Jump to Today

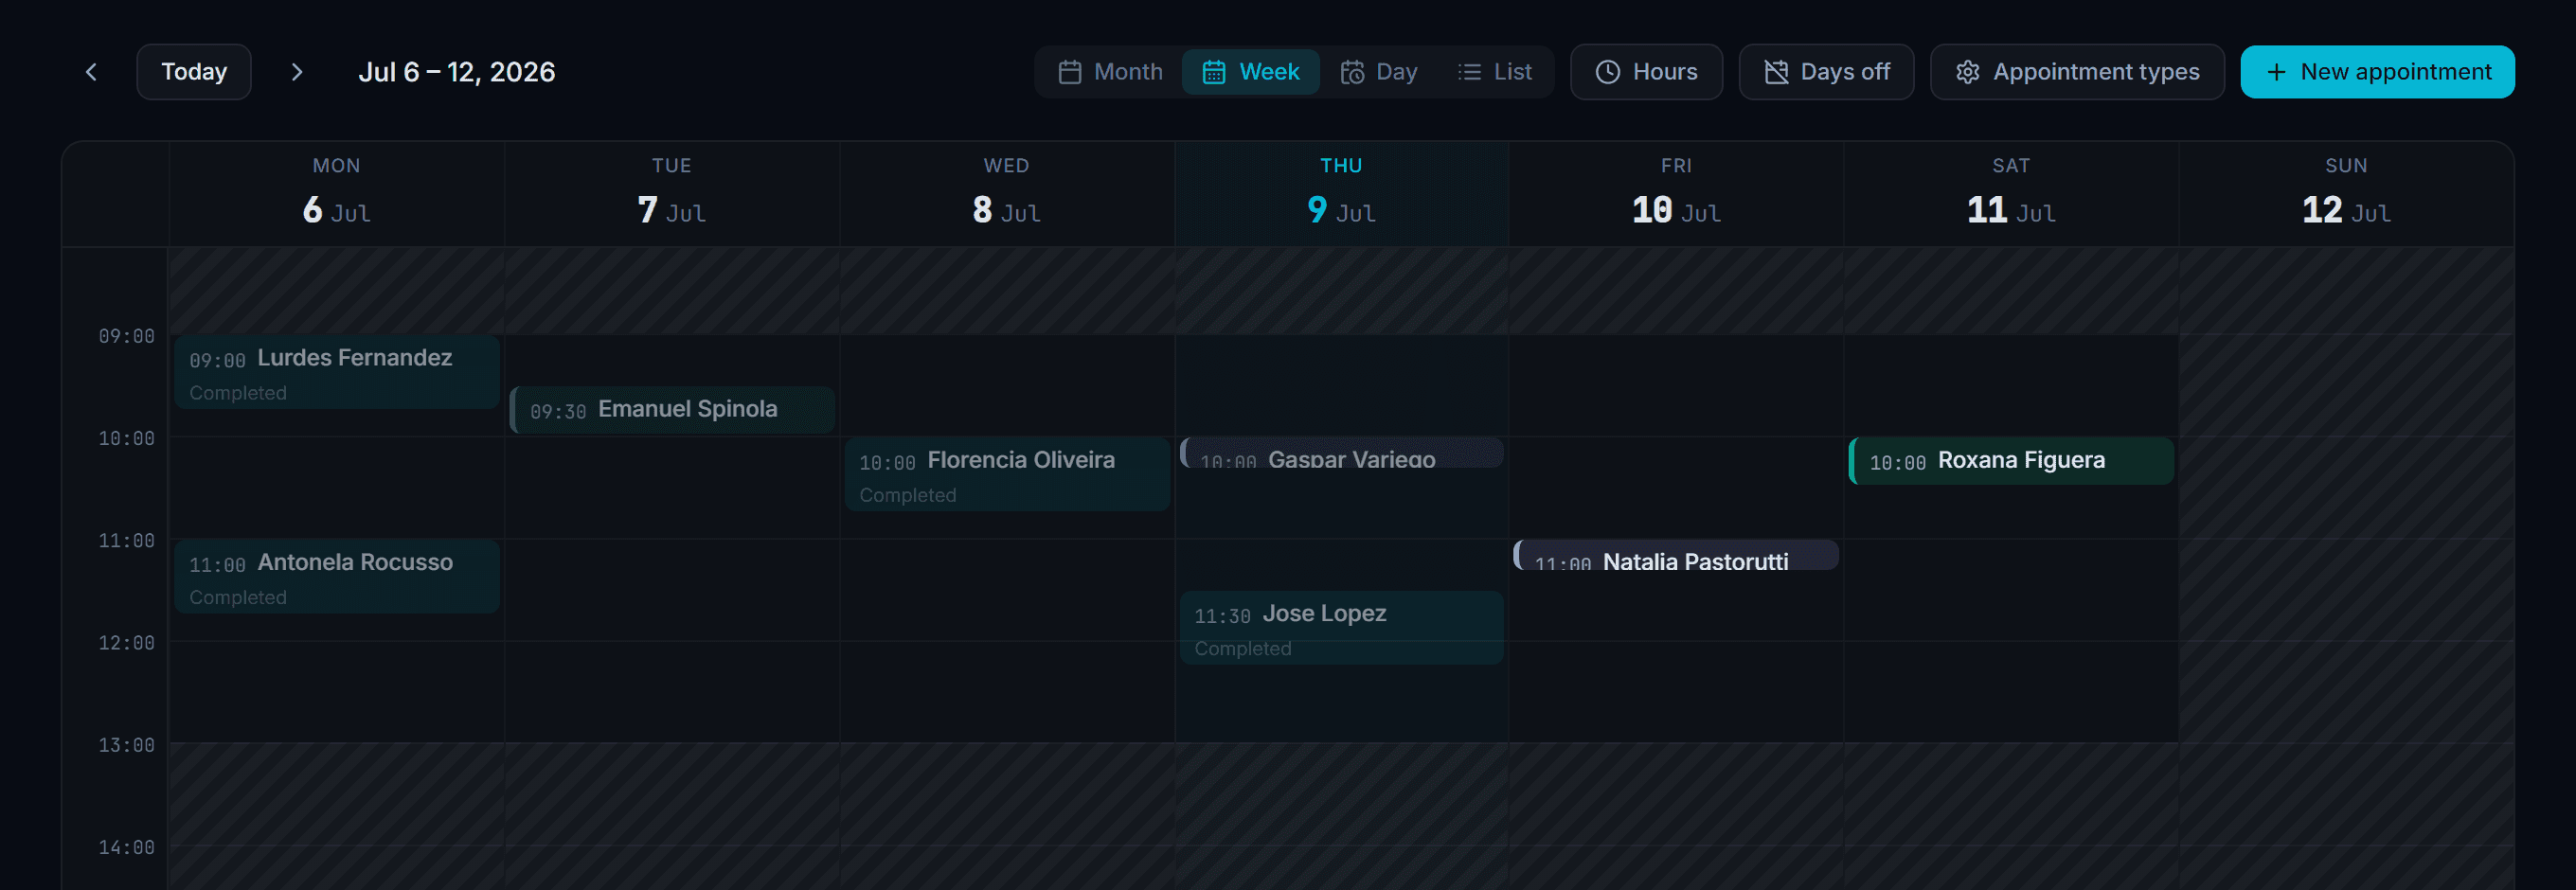click(194, 72)
